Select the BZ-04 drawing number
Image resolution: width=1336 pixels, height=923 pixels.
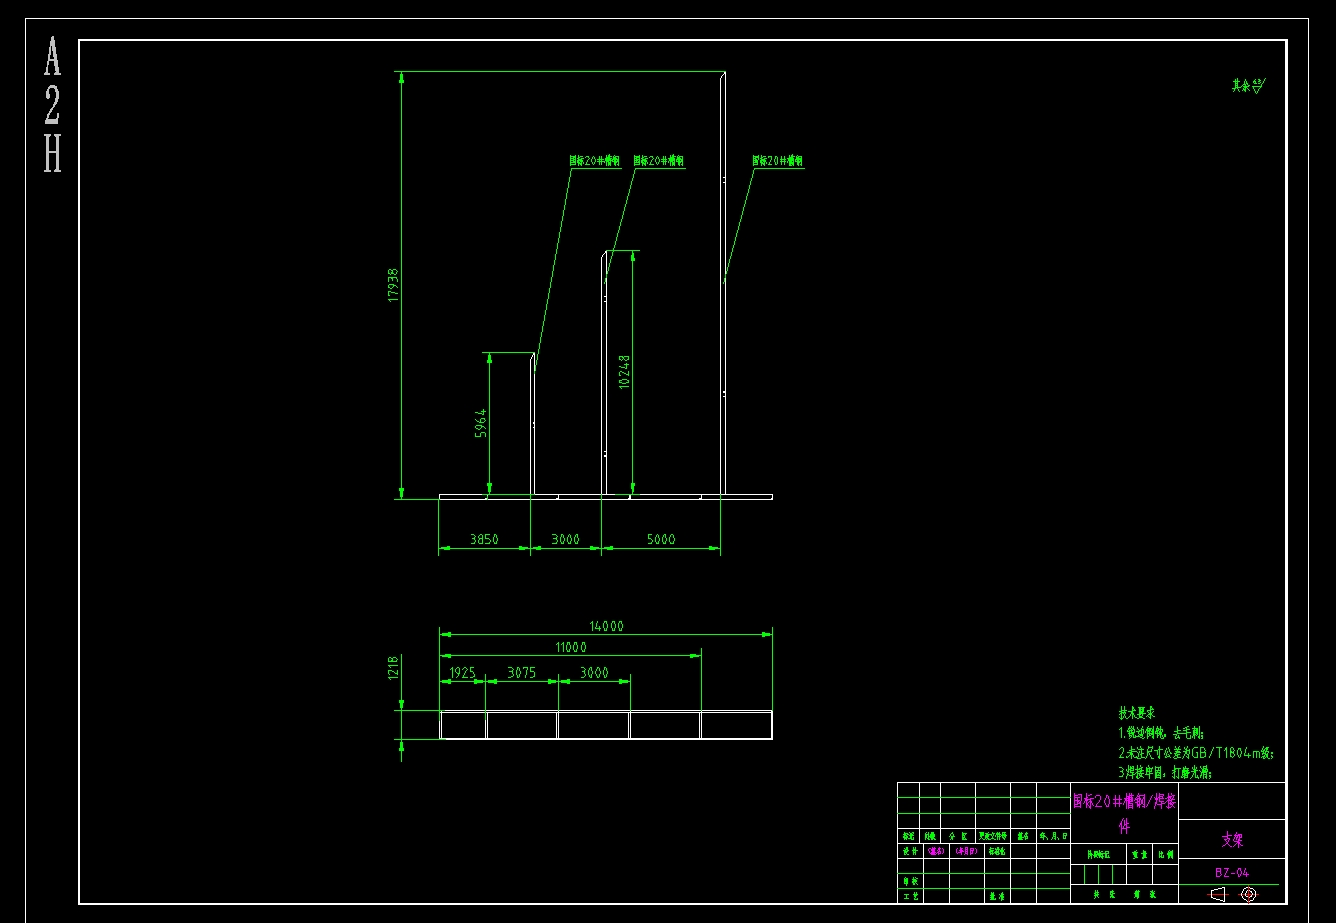[x=1232, y=873]
